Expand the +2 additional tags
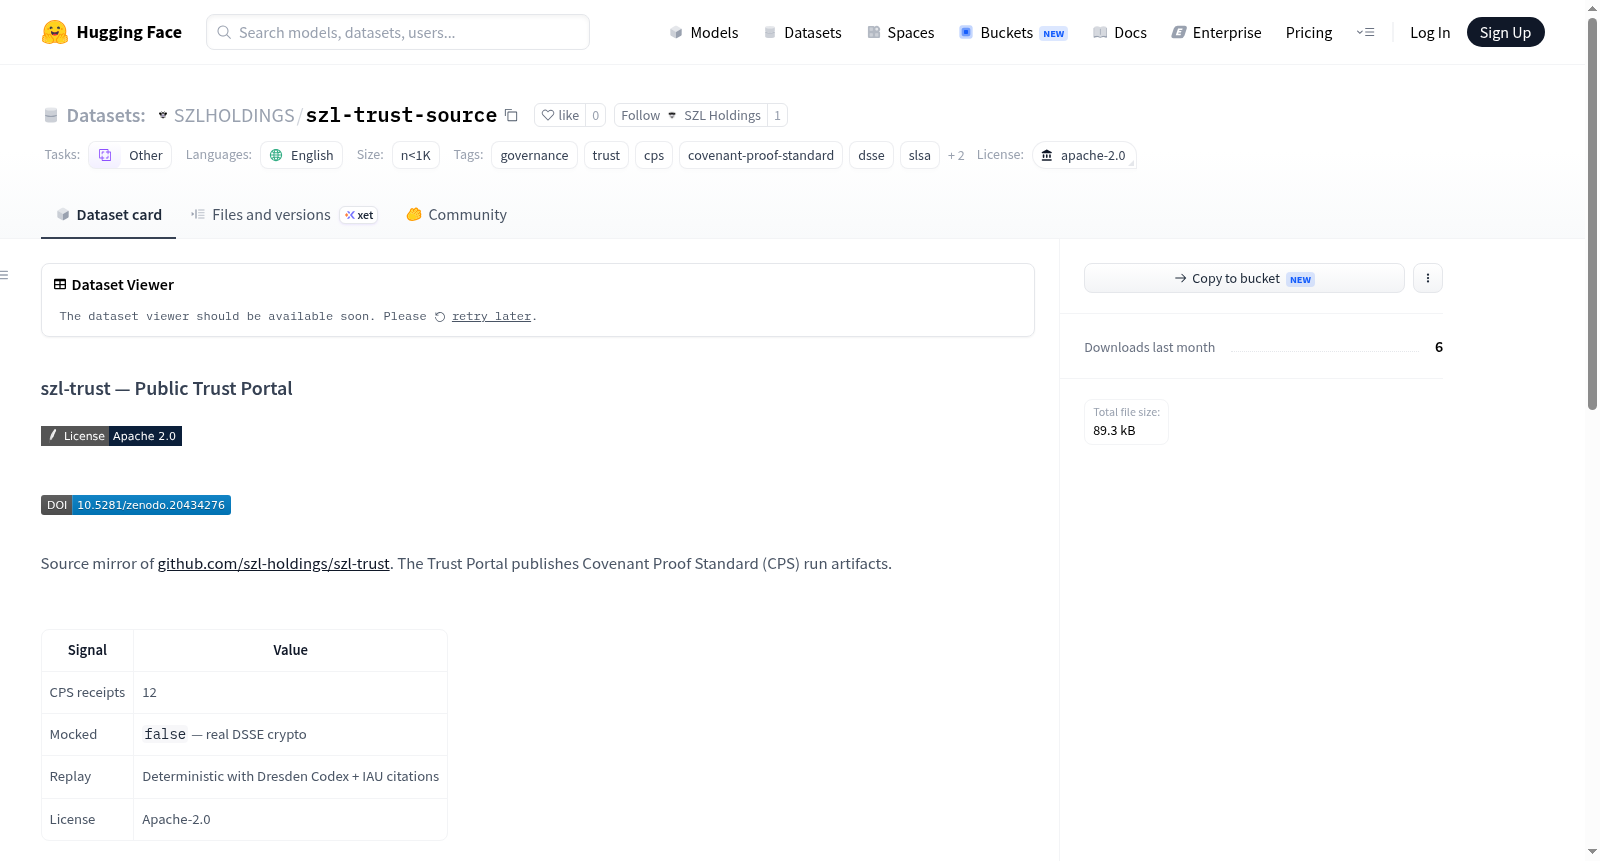The width and height of the screenshot is (1600, 861). [x=956, y=155]
